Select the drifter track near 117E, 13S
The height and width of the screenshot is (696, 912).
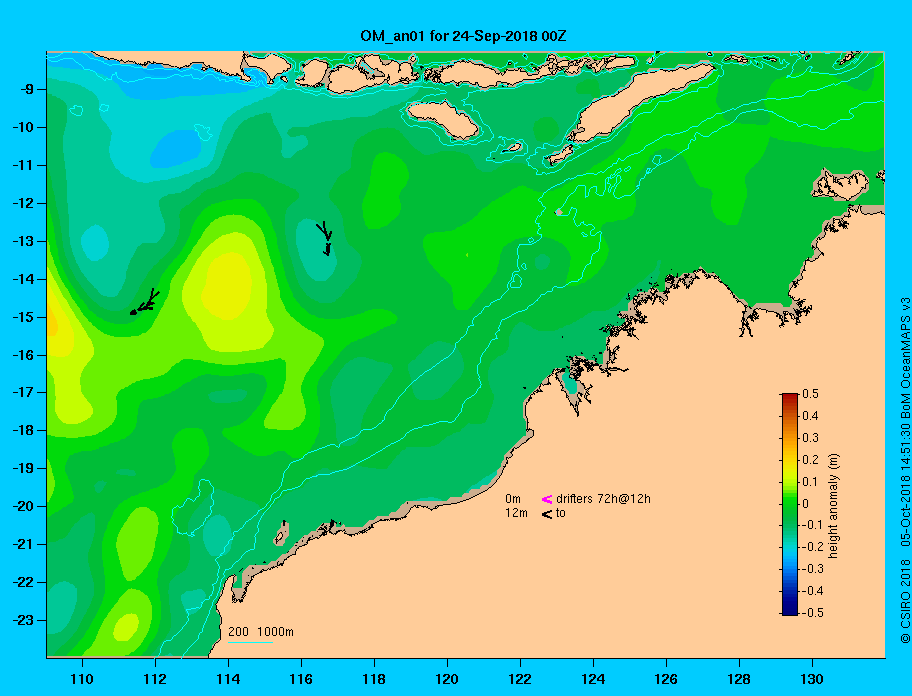point(325,238)
